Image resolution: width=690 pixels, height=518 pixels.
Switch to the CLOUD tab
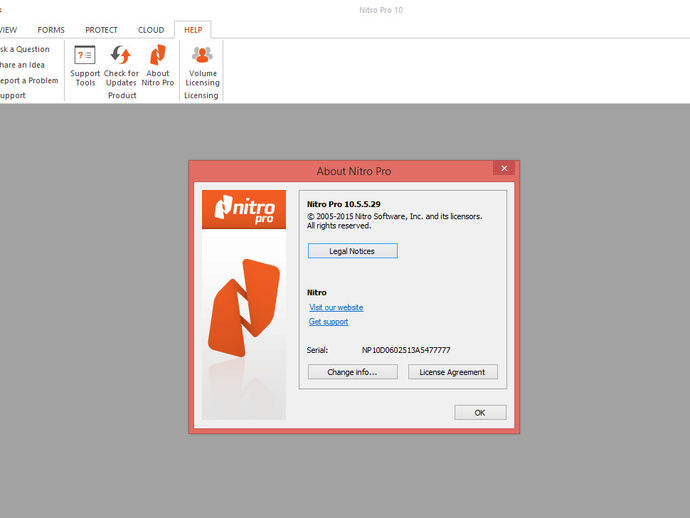[151, 30]
